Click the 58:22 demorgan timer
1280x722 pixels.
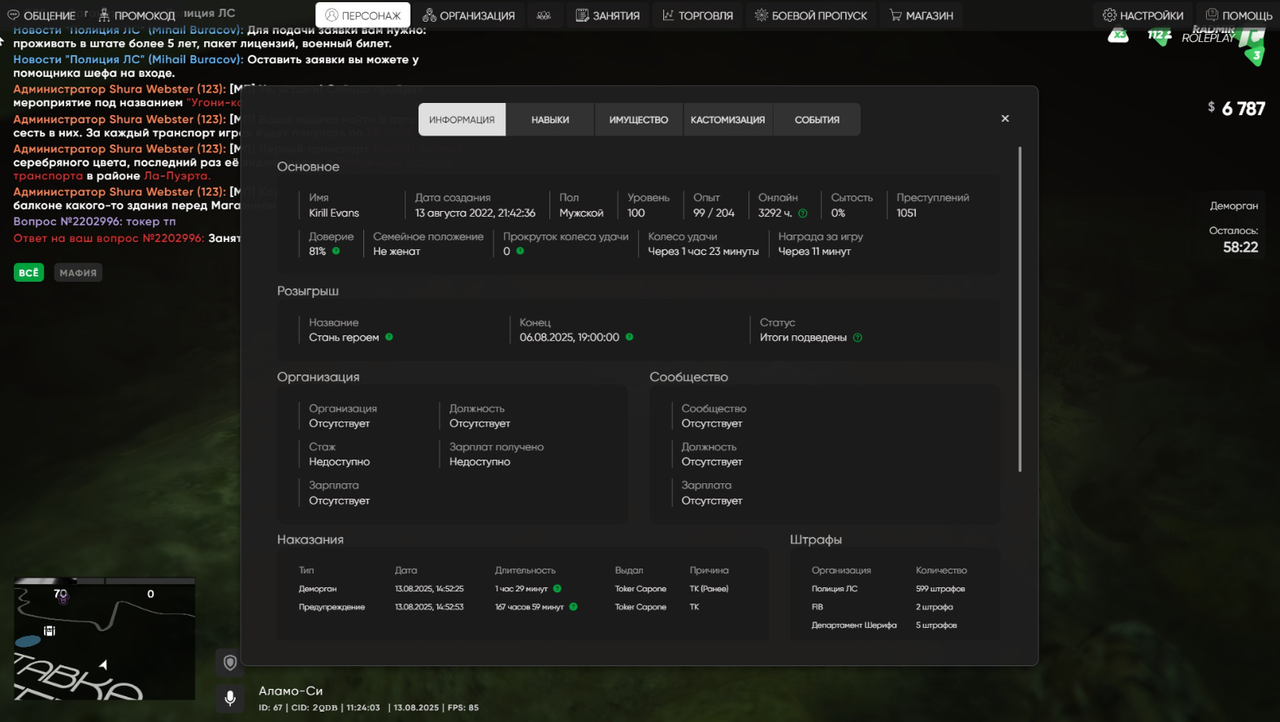(x=1241, y=247)
